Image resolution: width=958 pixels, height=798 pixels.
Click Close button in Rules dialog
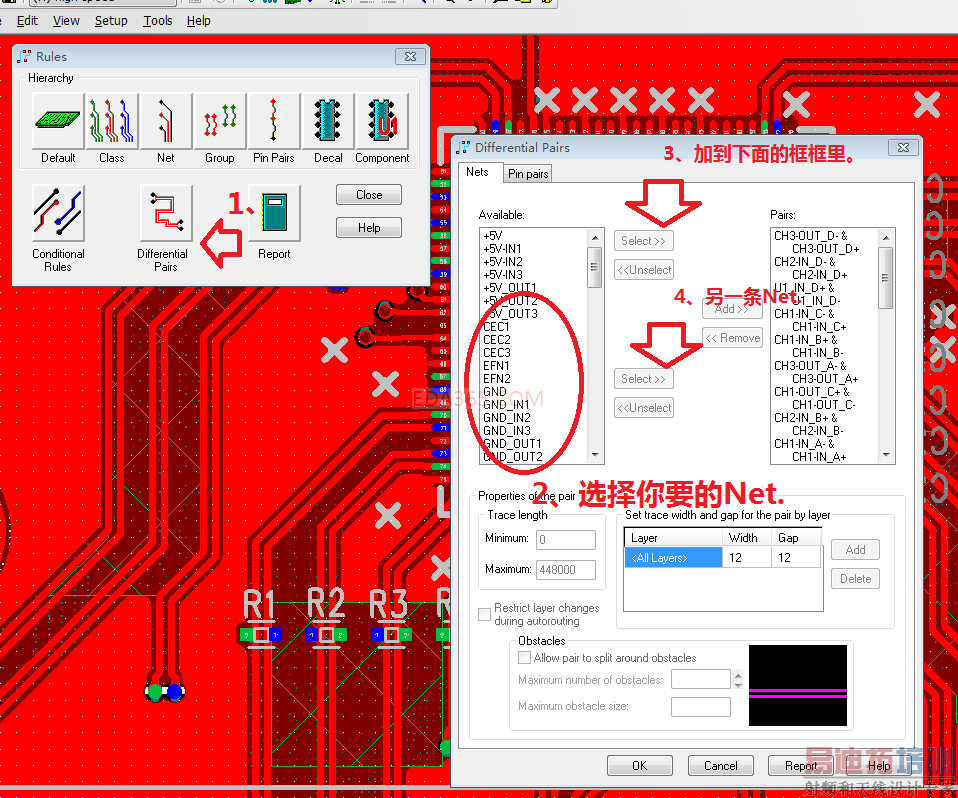[x=369, y=195]
